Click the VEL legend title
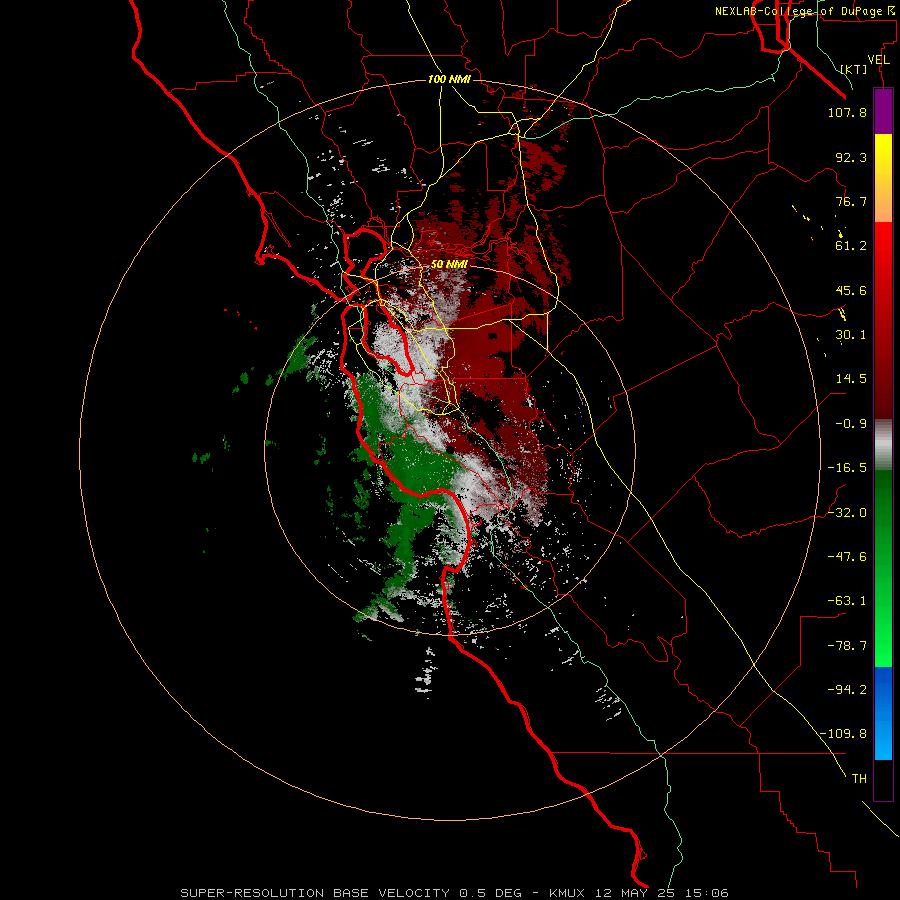900x900 pixels. [x=879, y=60]
